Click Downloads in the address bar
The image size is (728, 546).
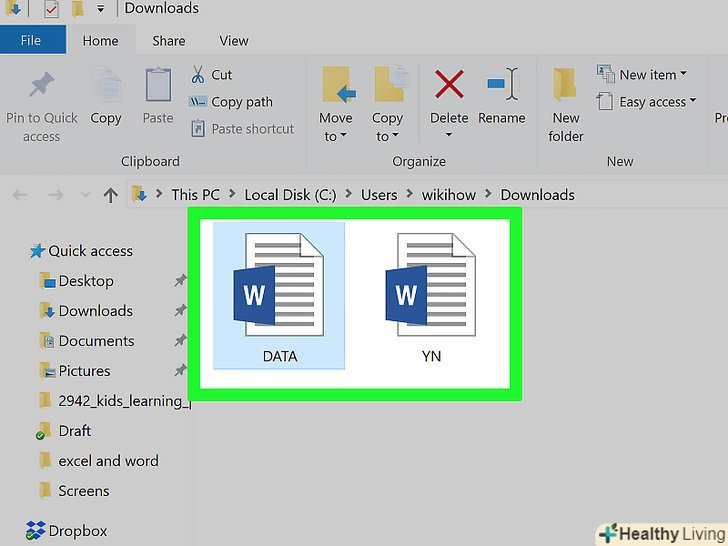coord(537,195)
